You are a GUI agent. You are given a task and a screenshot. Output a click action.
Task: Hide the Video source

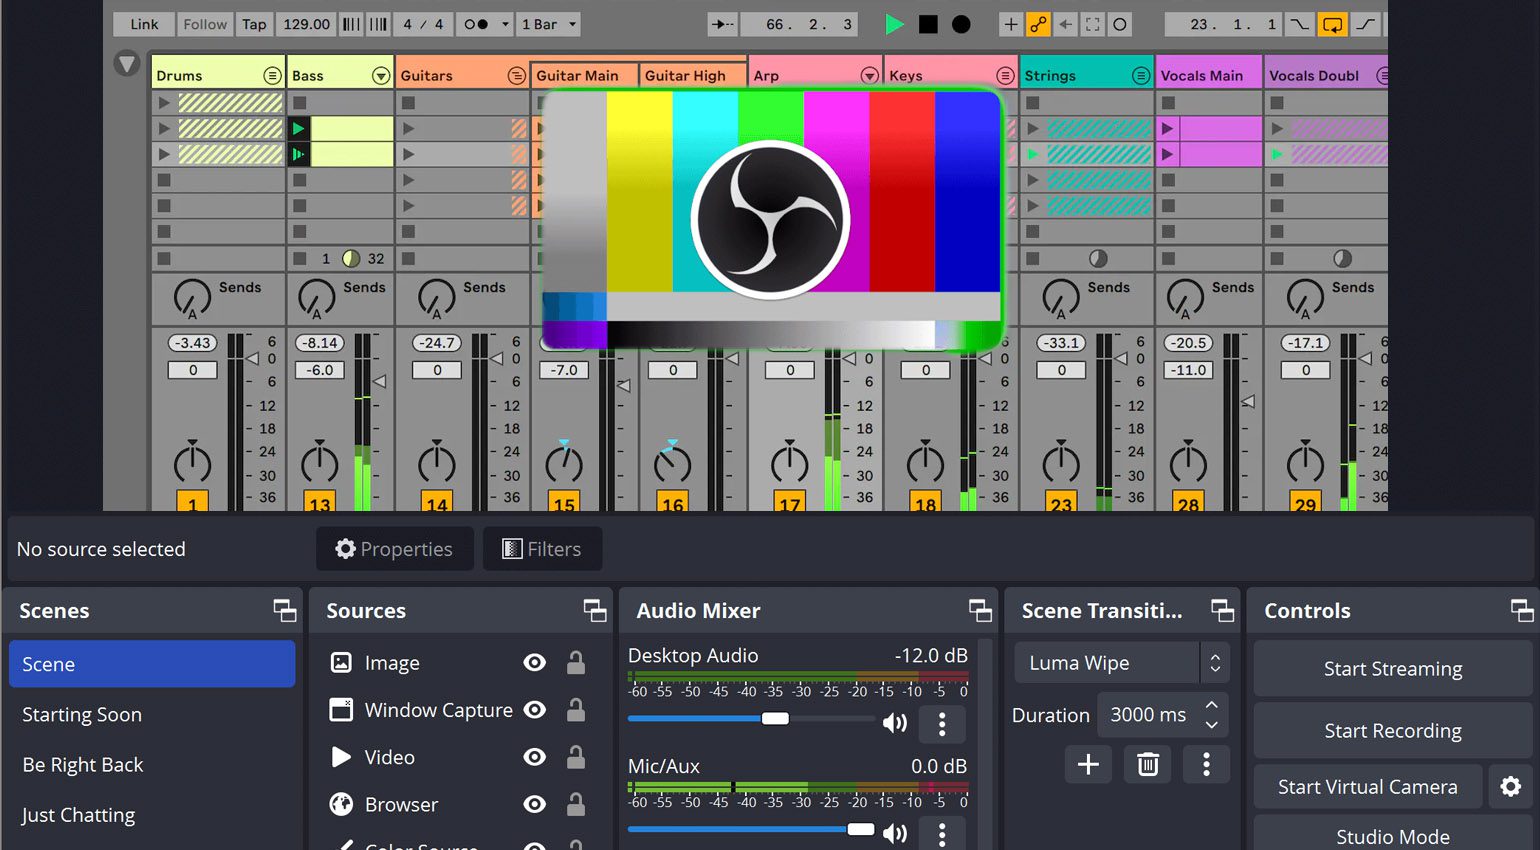(x=535, y=757)
